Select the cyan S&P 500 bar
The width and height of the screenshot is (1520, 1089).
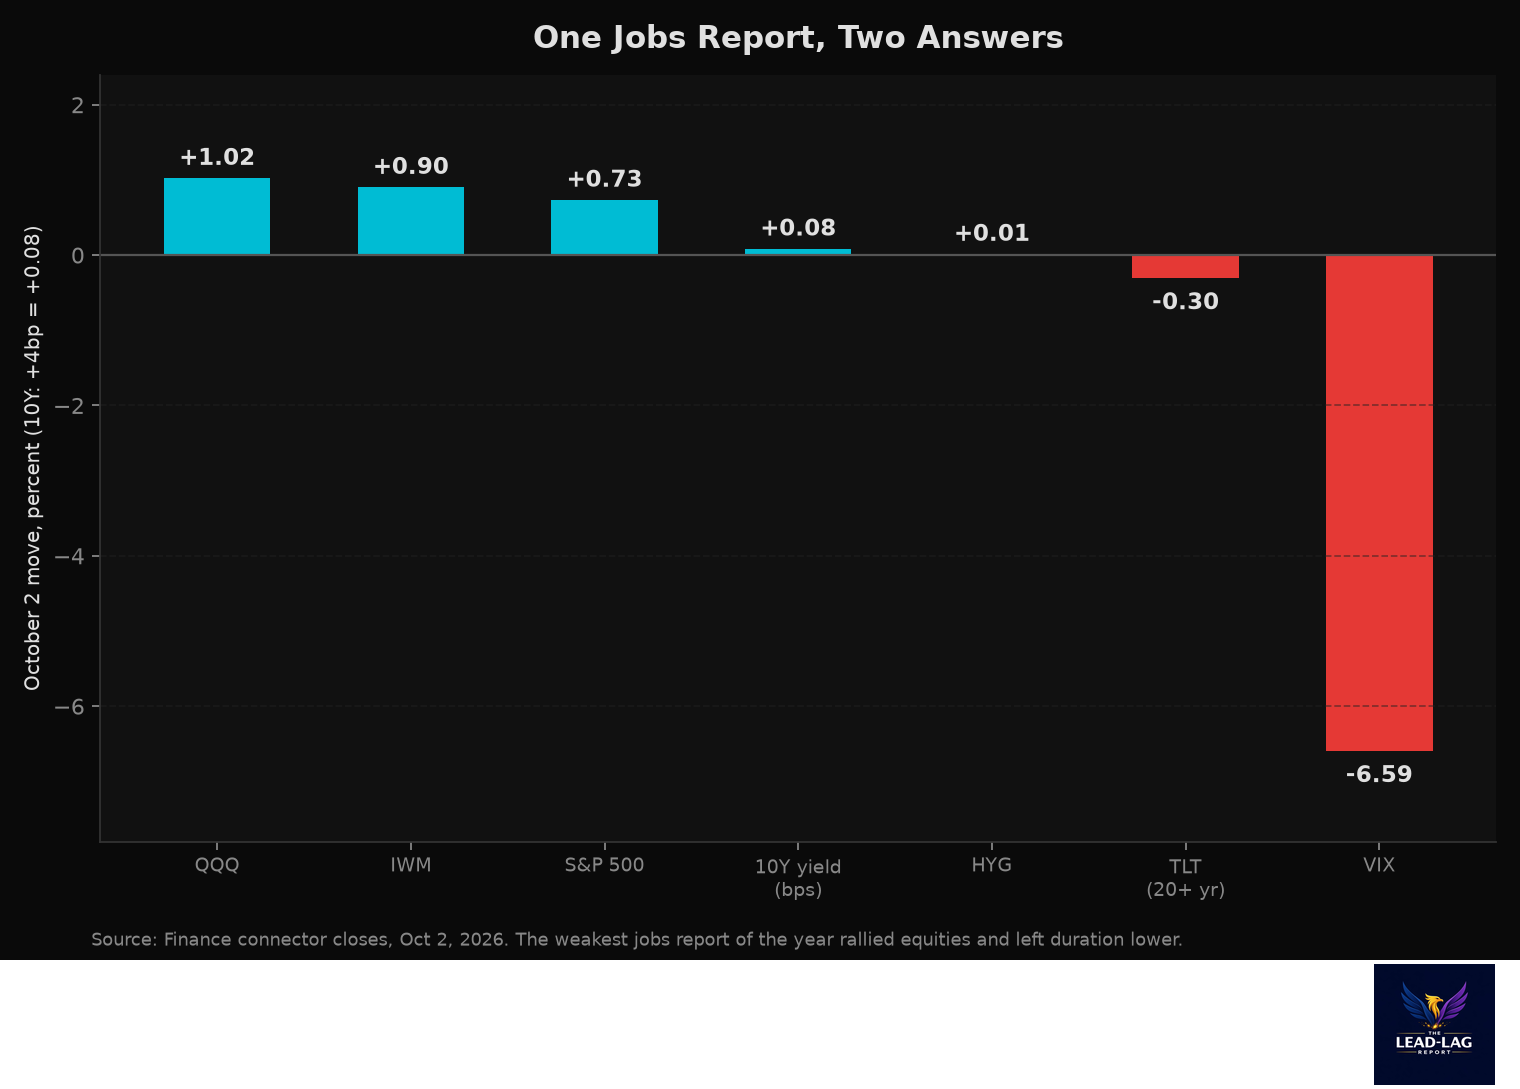[604, 227]
